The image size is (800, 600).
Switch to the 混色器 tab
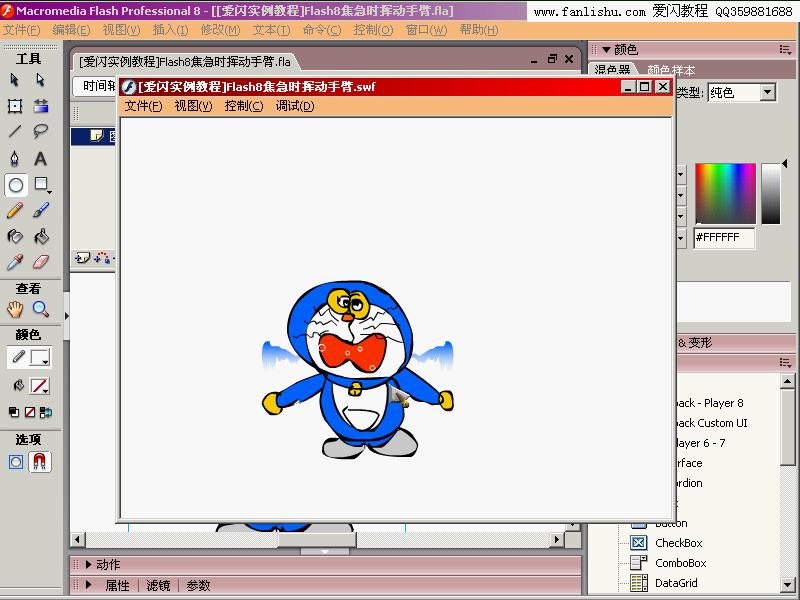point(612,70)
